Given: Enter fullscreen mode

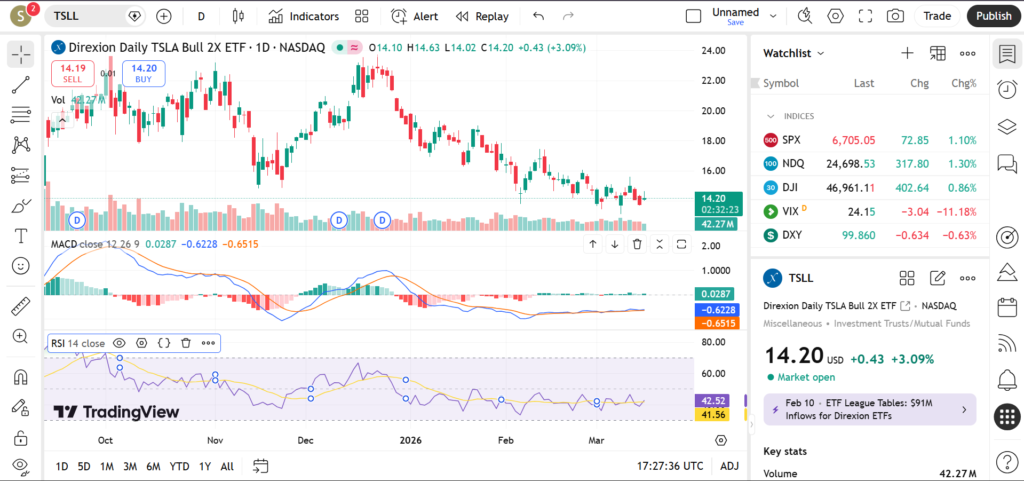Looking at the screenshot, I should point(865,16).
